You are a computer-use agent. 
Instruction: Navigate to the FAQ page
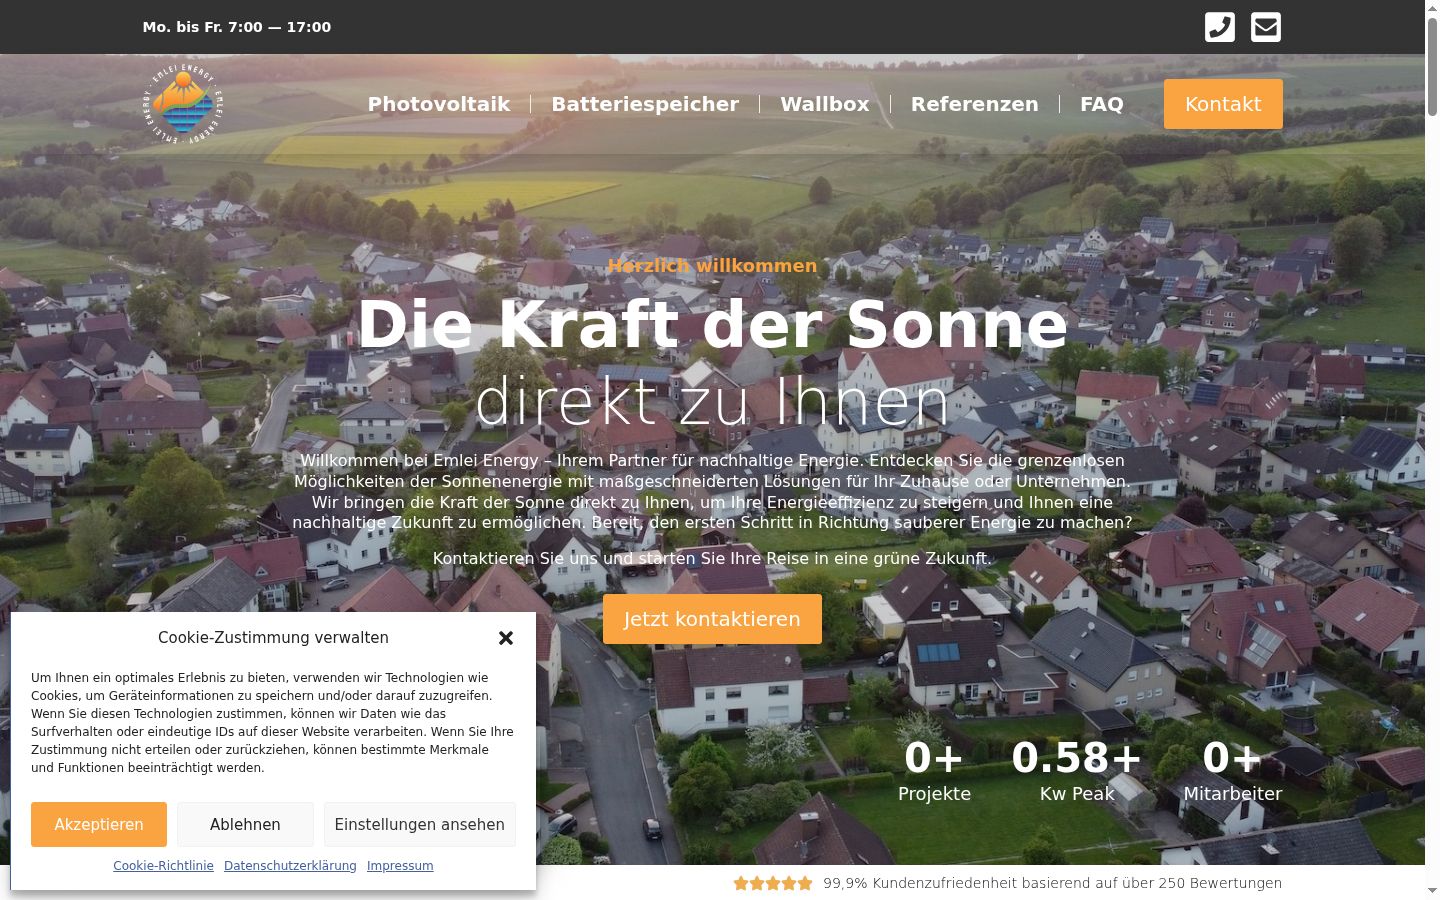1102,104
